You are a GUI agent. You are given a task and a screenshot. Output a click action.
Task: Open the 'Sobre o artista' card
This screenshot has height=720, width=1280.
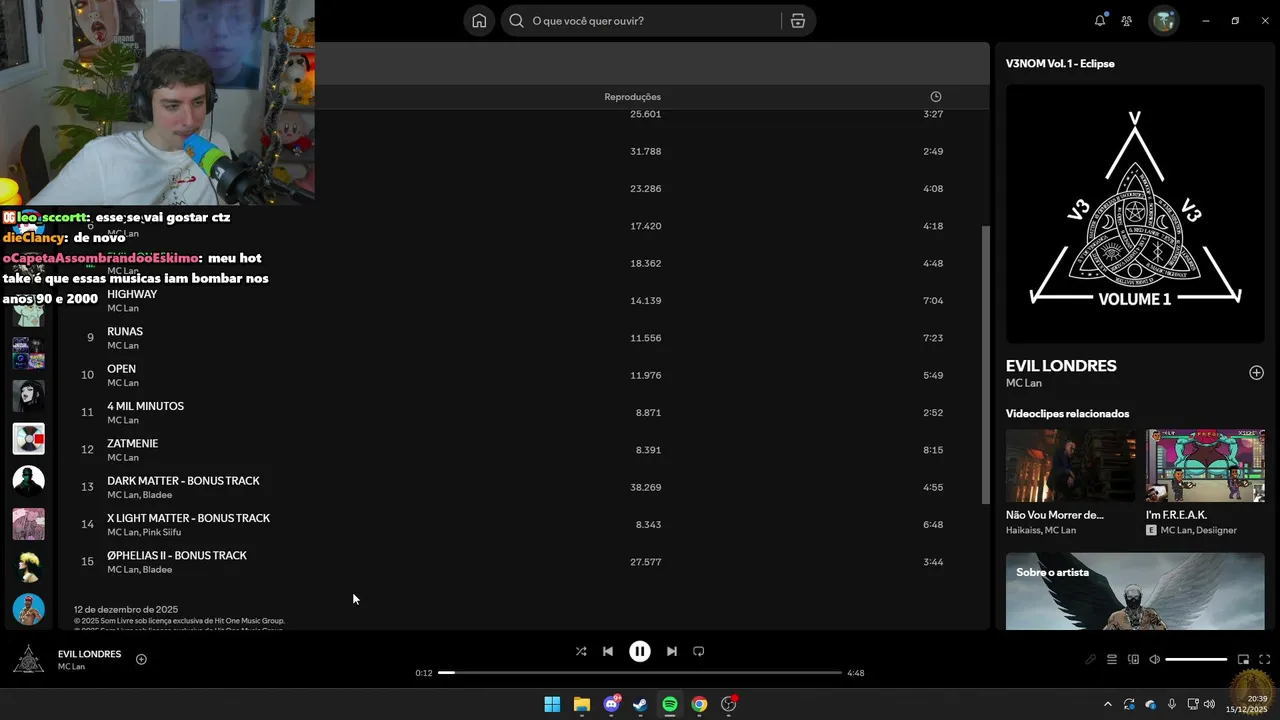(x=1135, y=591)
